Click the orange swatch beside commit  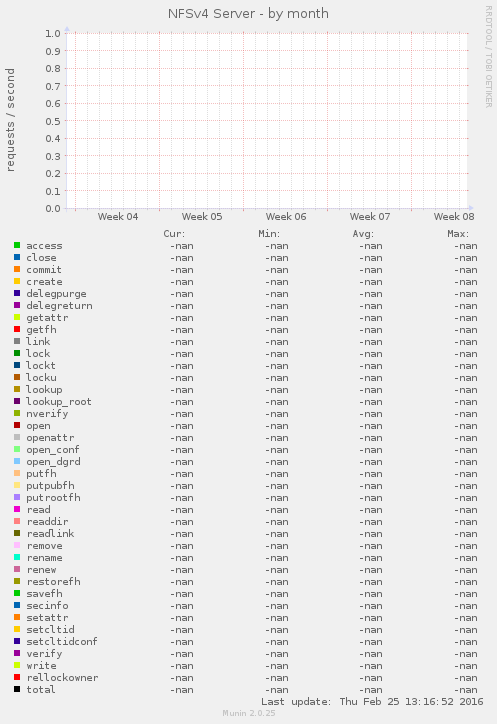(x=17, y=269)
